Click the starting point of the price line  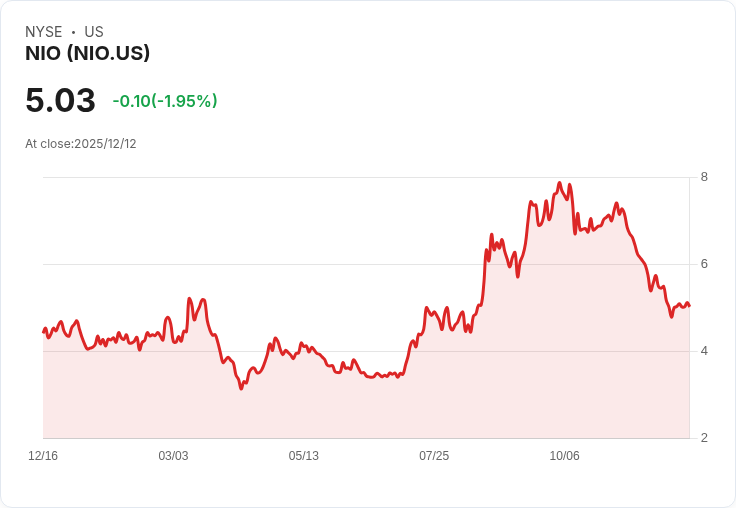click(x=44, y=331)
